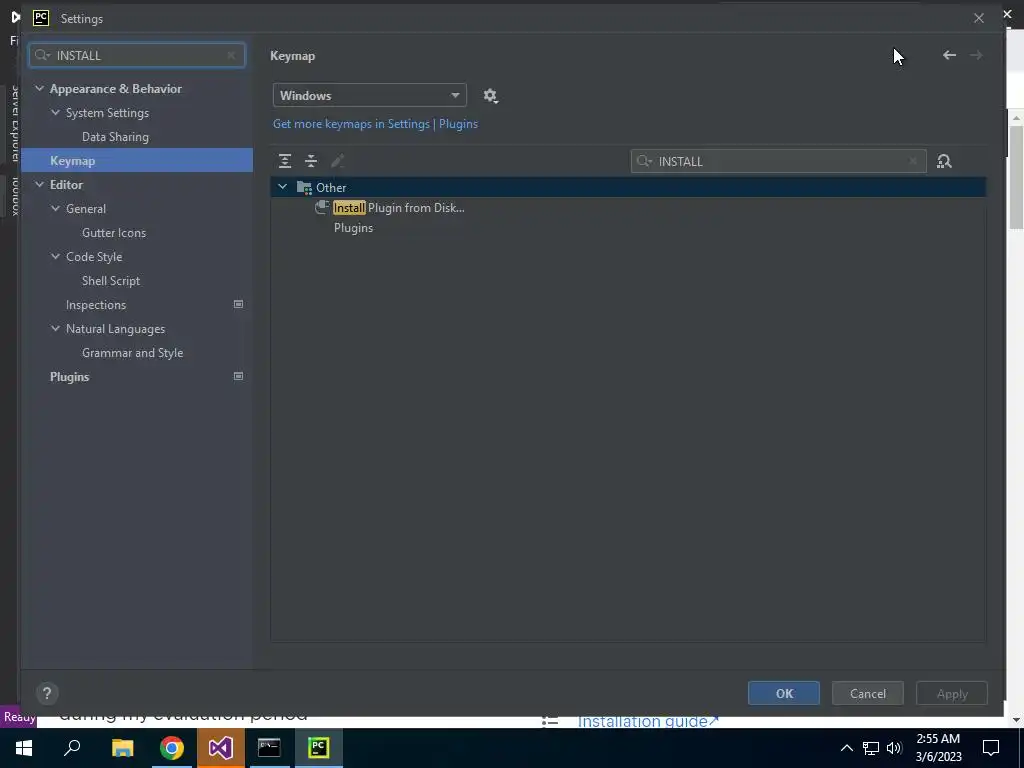Collapse the Code Style node
This screenshot has width=1024, height=768.
pos(56,257)
